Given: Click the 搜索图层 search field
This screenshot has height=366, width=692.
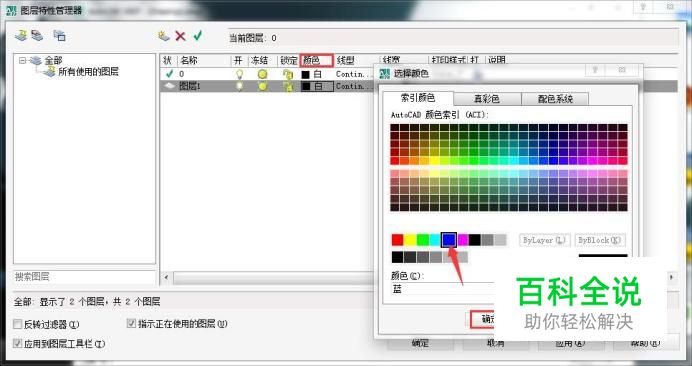Looking at the screenshot, I should pyautogui.click(x=85, y=277).
